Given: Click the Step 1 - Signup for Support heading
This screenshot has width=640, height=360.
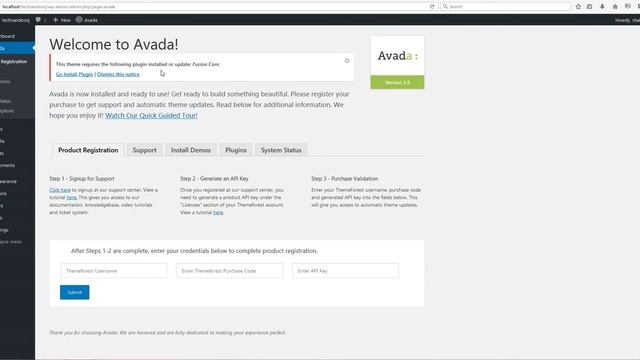Looking at the screenshot, I should 82,178.
